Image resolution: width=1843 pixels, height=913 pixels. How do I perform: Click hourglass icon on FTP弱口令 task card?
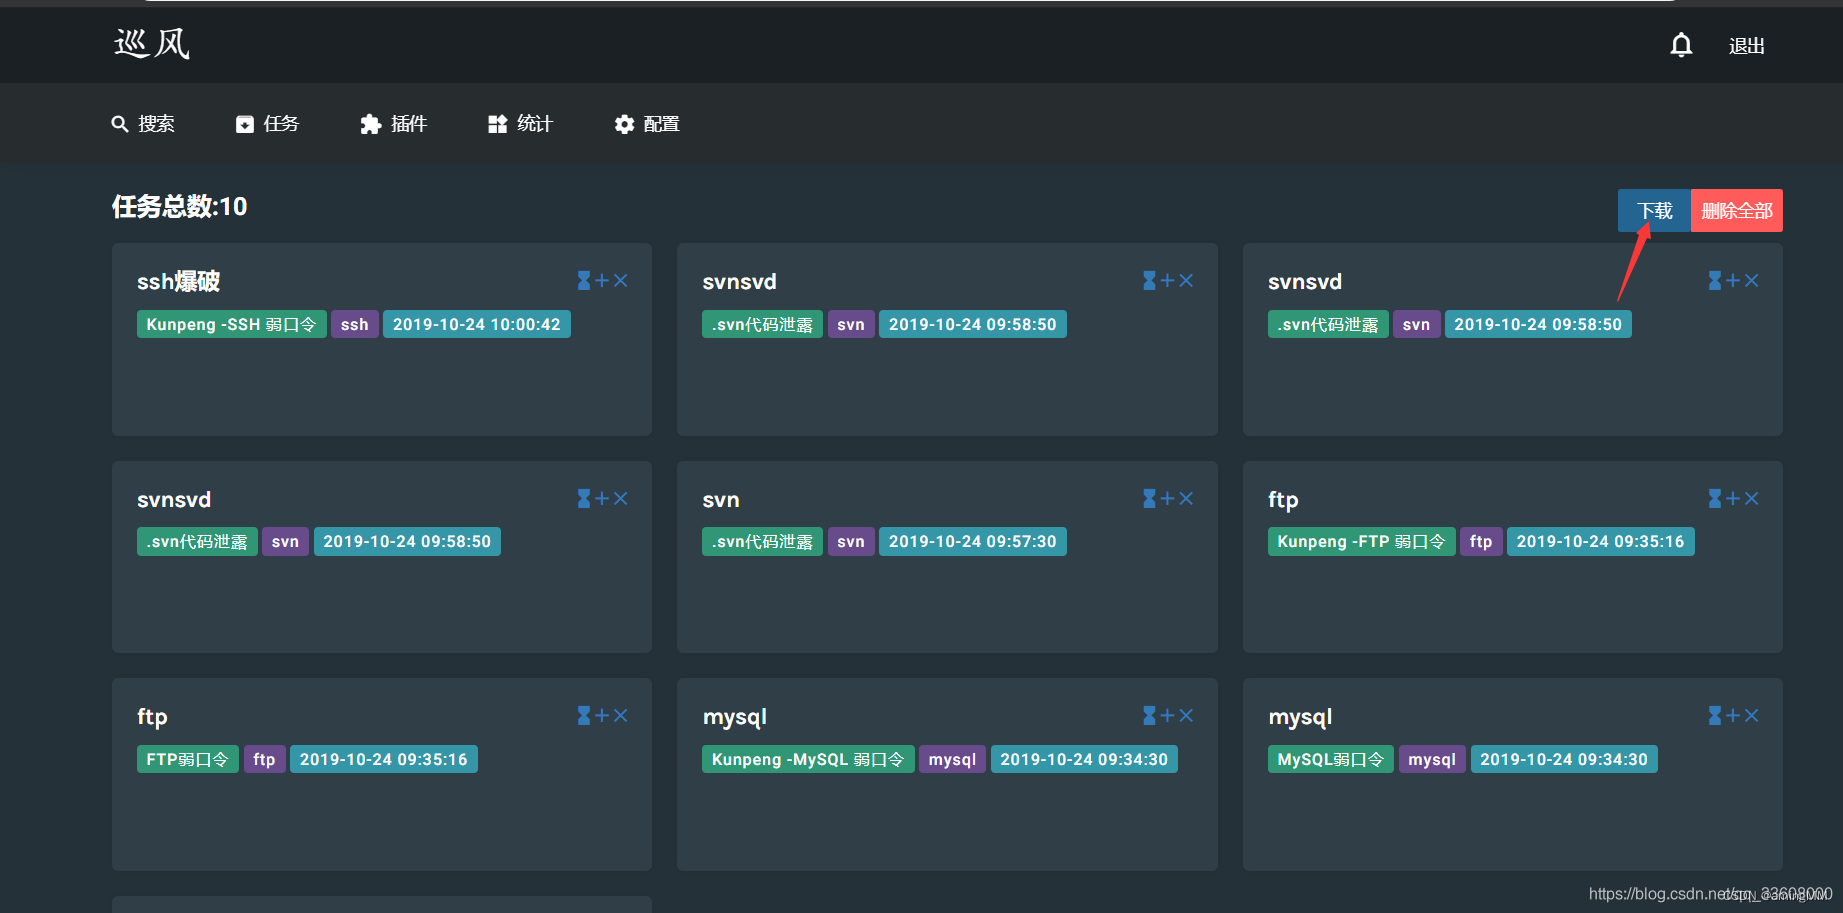tap(584, 716)
